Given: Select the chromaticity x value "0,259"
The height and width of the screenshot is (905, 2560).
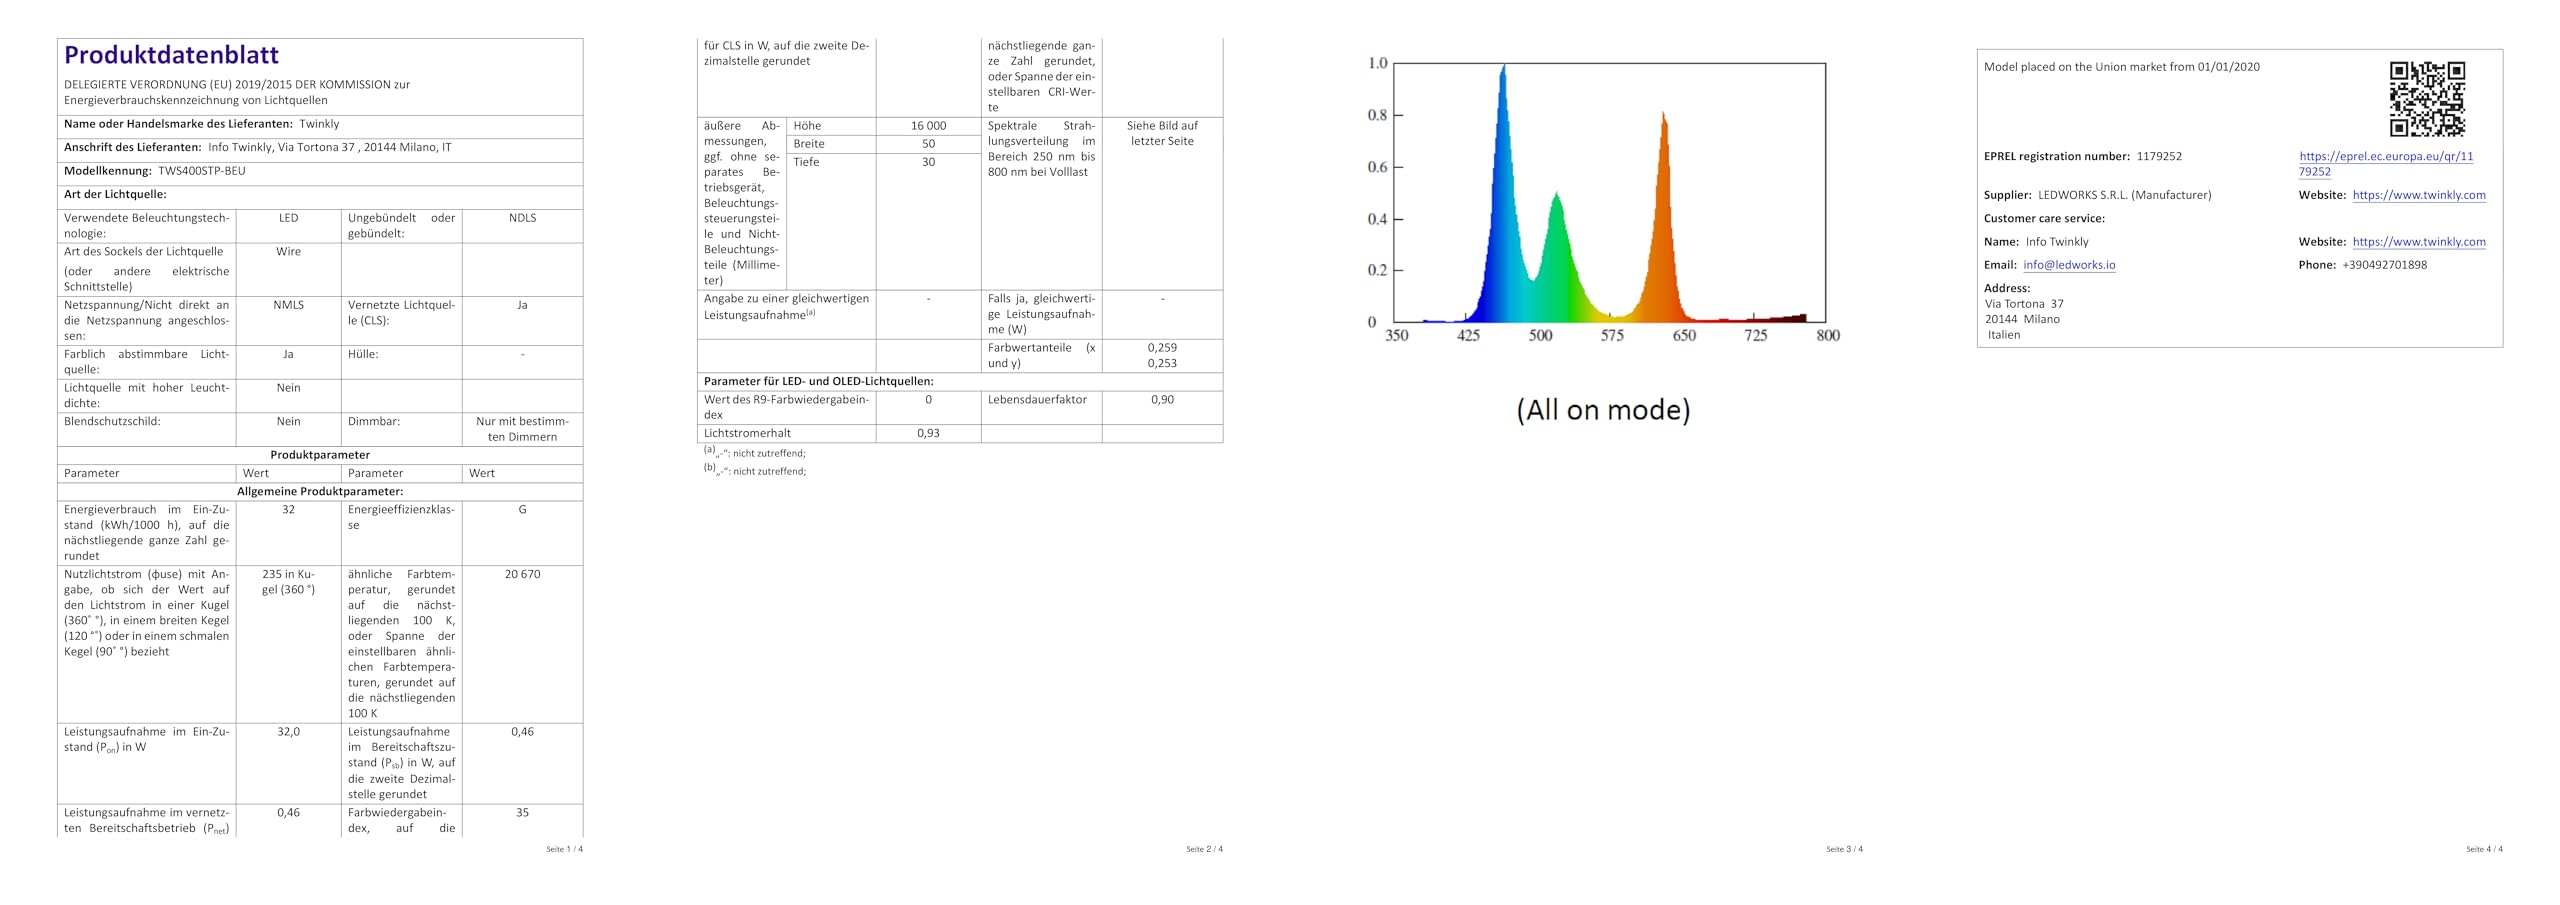Looking at the screenshot, I should tap(1162, 348).
